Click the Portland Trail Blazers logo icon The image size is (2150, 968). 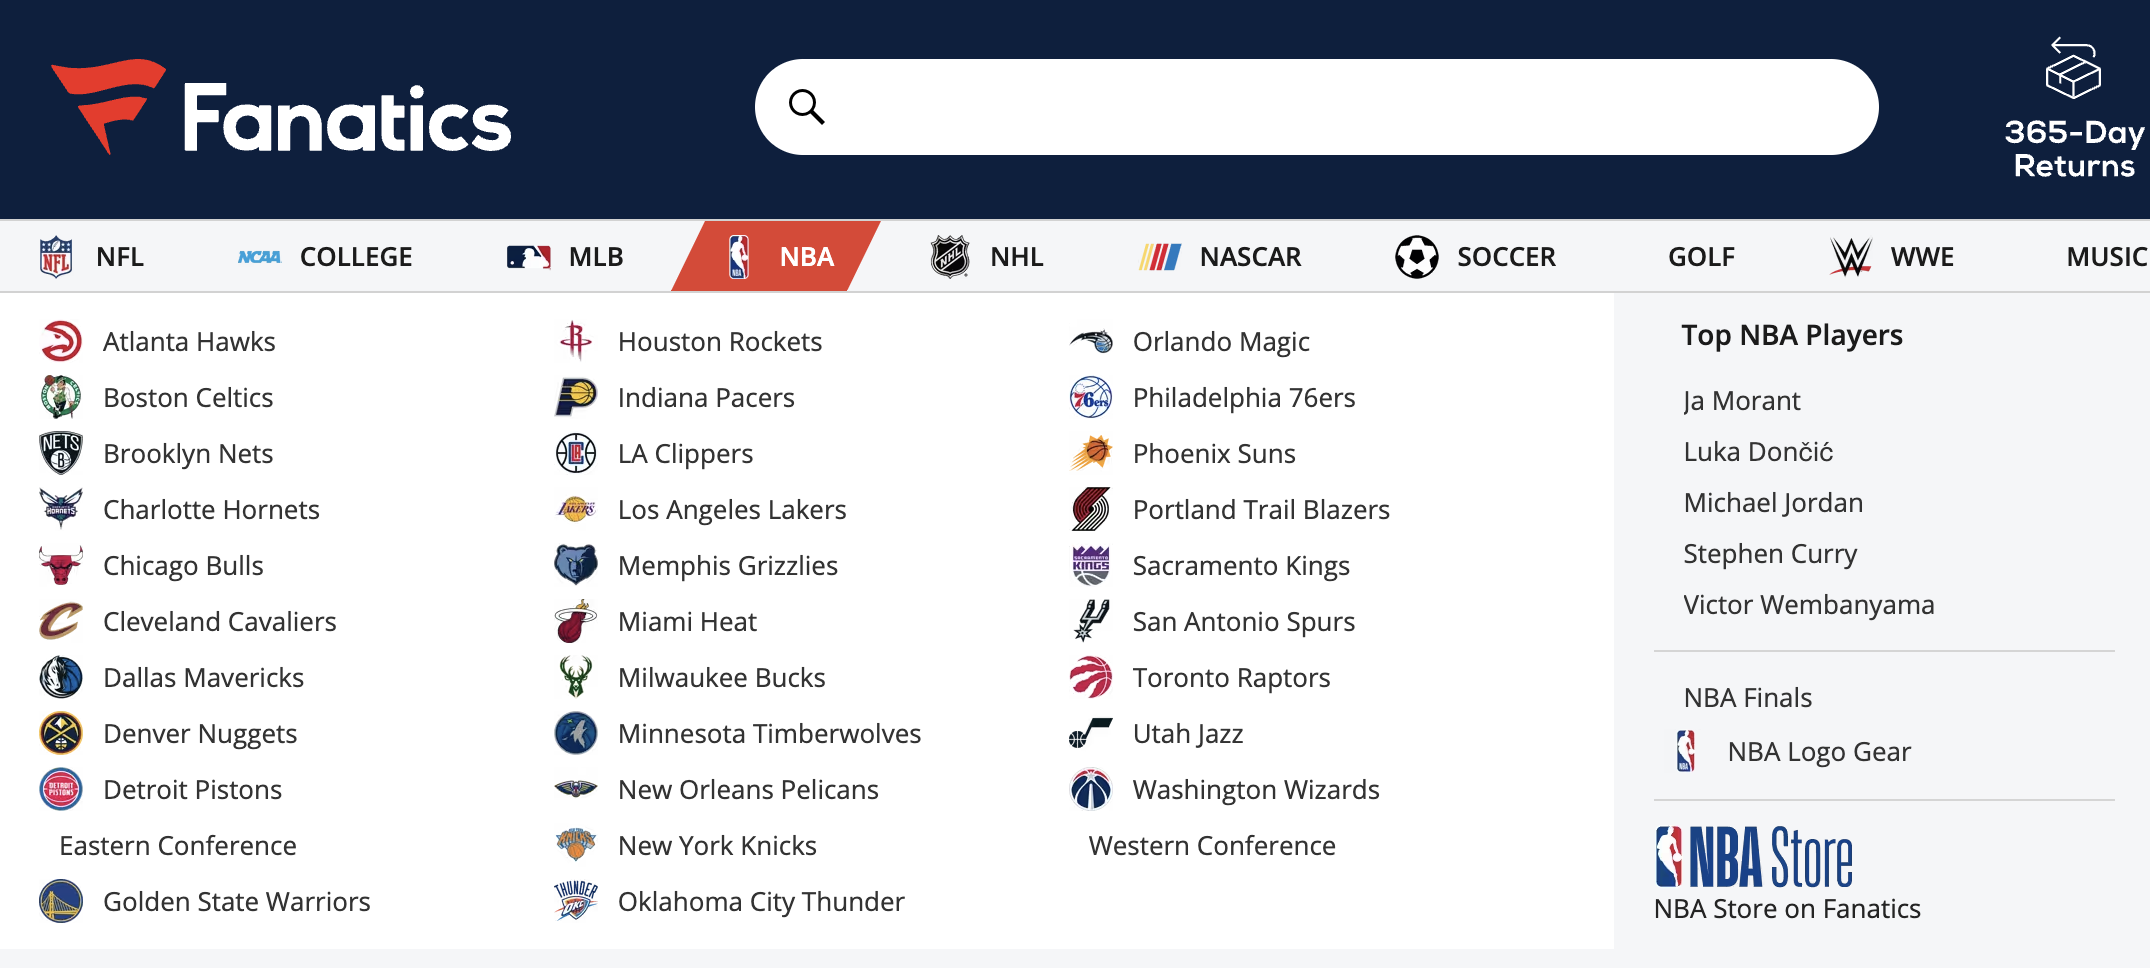click(x=1091, y=509)
